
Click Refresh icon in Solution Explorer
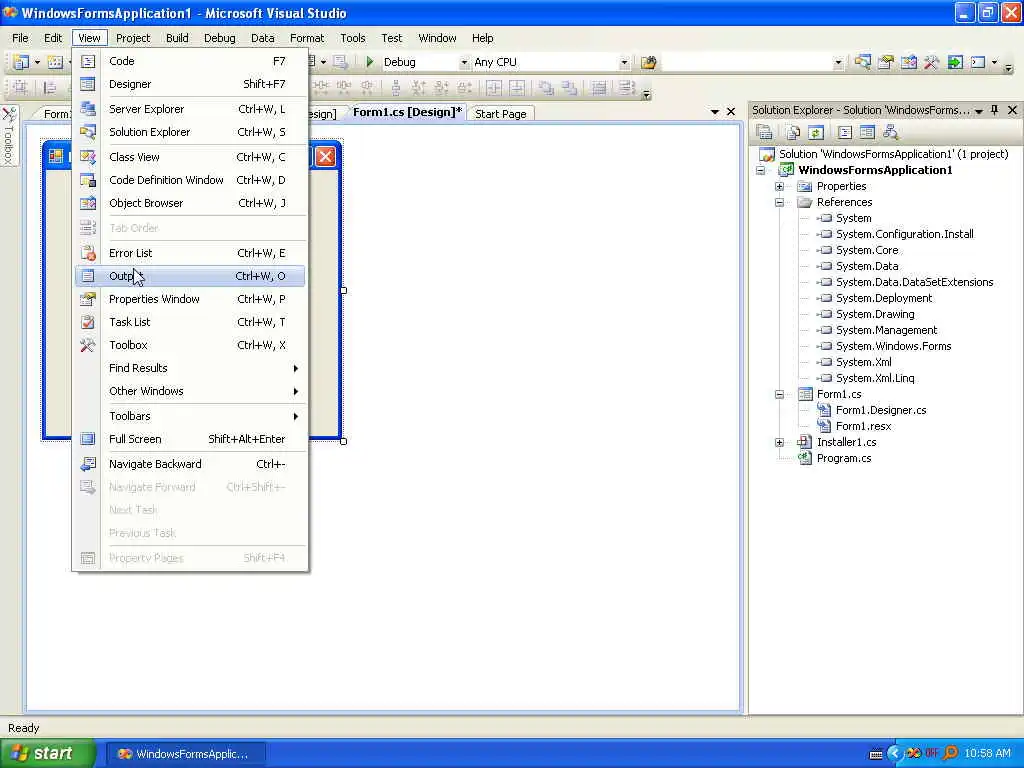coord(816,133)
